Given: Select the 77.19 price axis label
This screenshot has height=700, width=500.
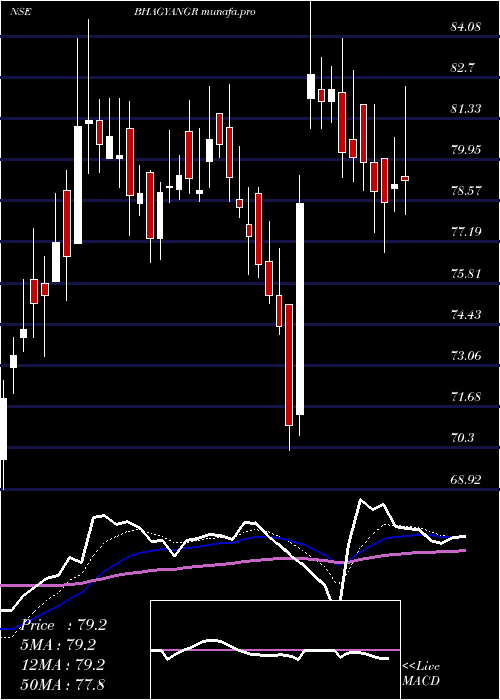Looking at the screenshot, I should pos(466,232).
